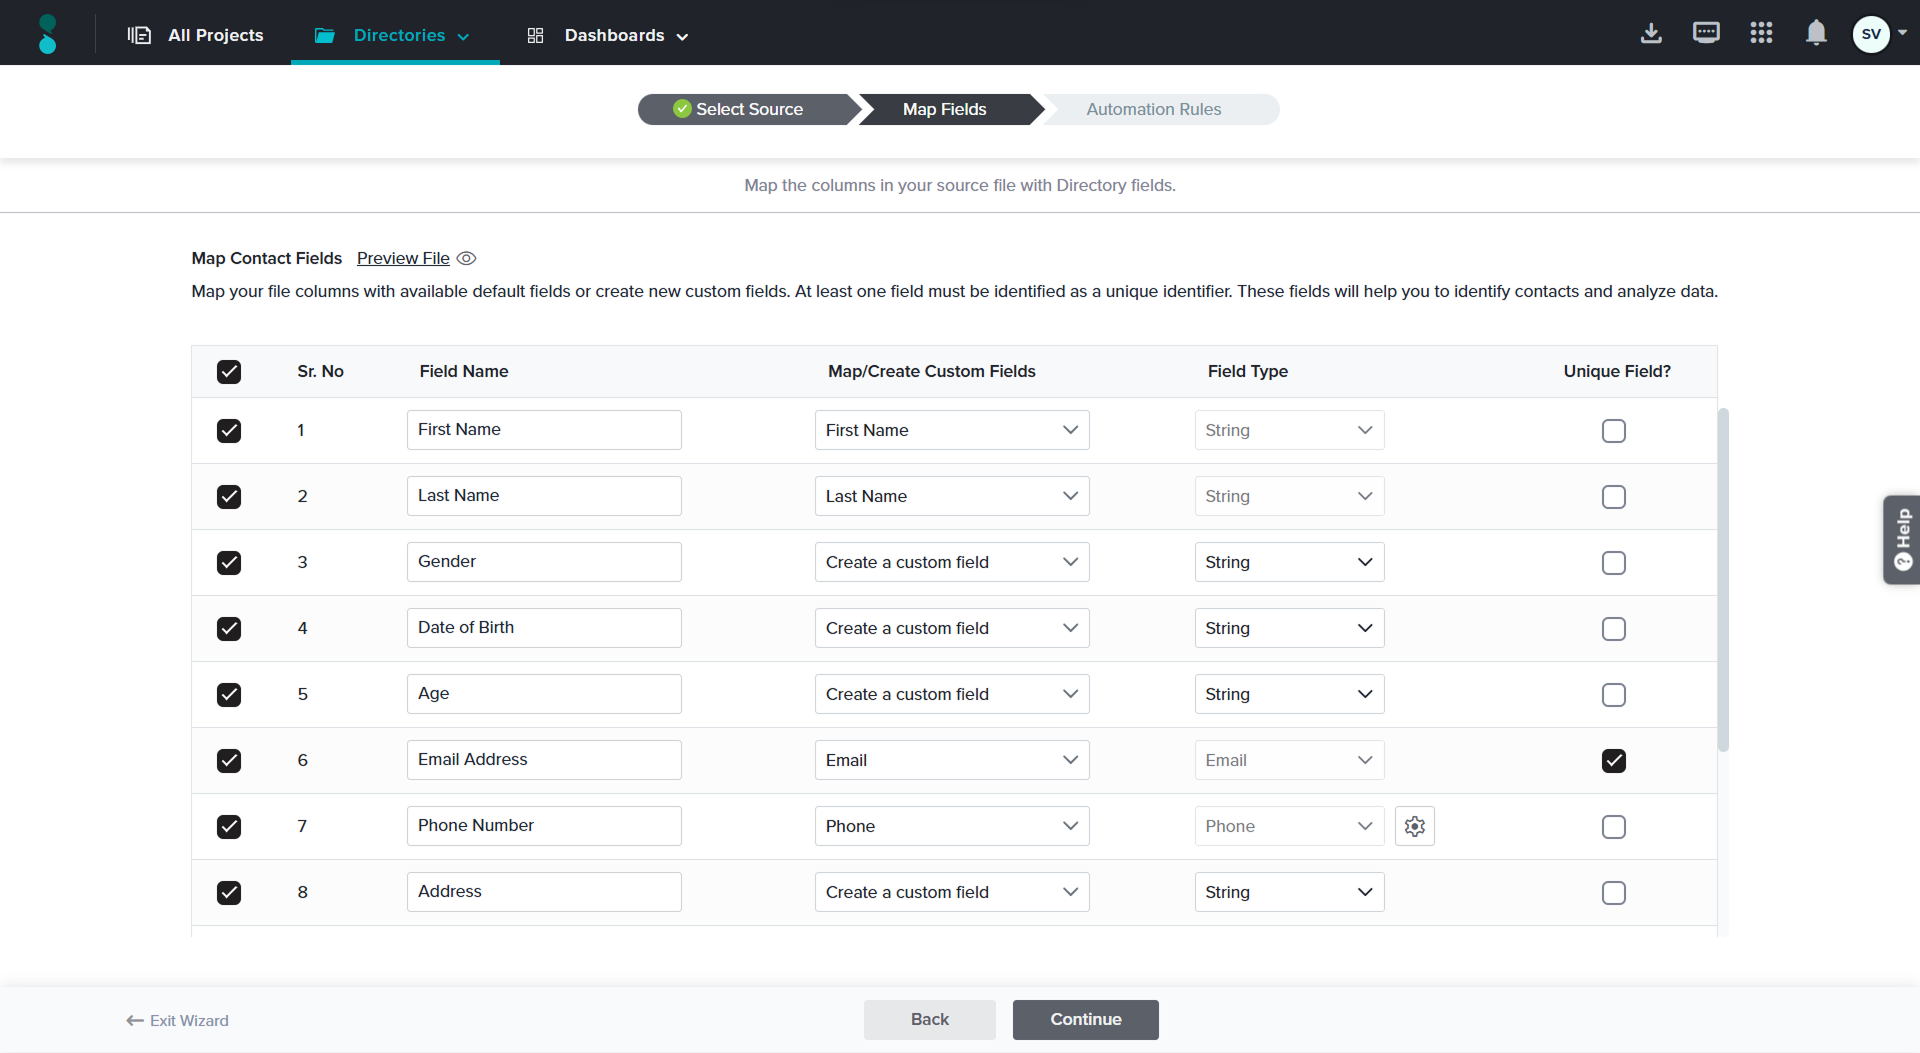The width and height of the screenshot is (1920, 1053).
Task: Deselect the Gender row checkbox
Action: [229, 563]
